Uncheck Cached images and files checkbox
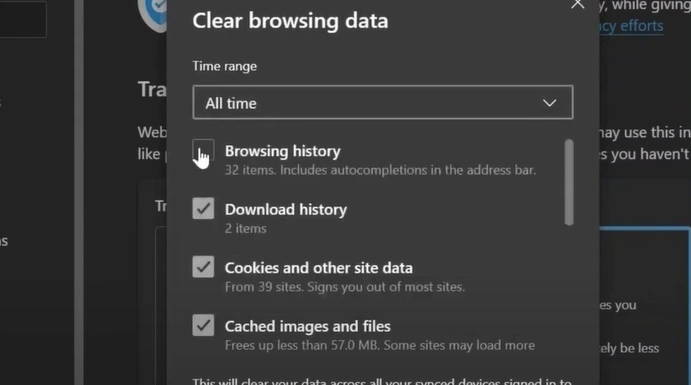 (x=203, y=325)
